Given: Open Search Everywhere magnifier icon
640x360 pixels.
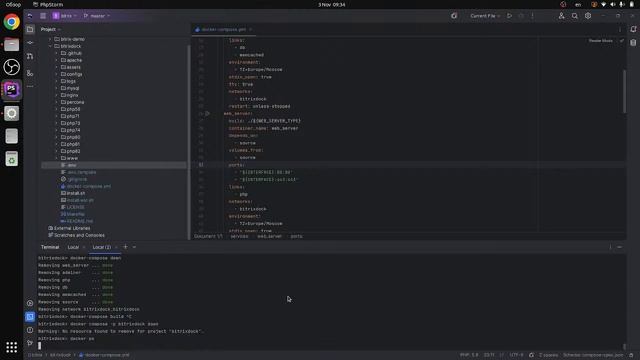Looking at the screenshot, I should point(575,16).
